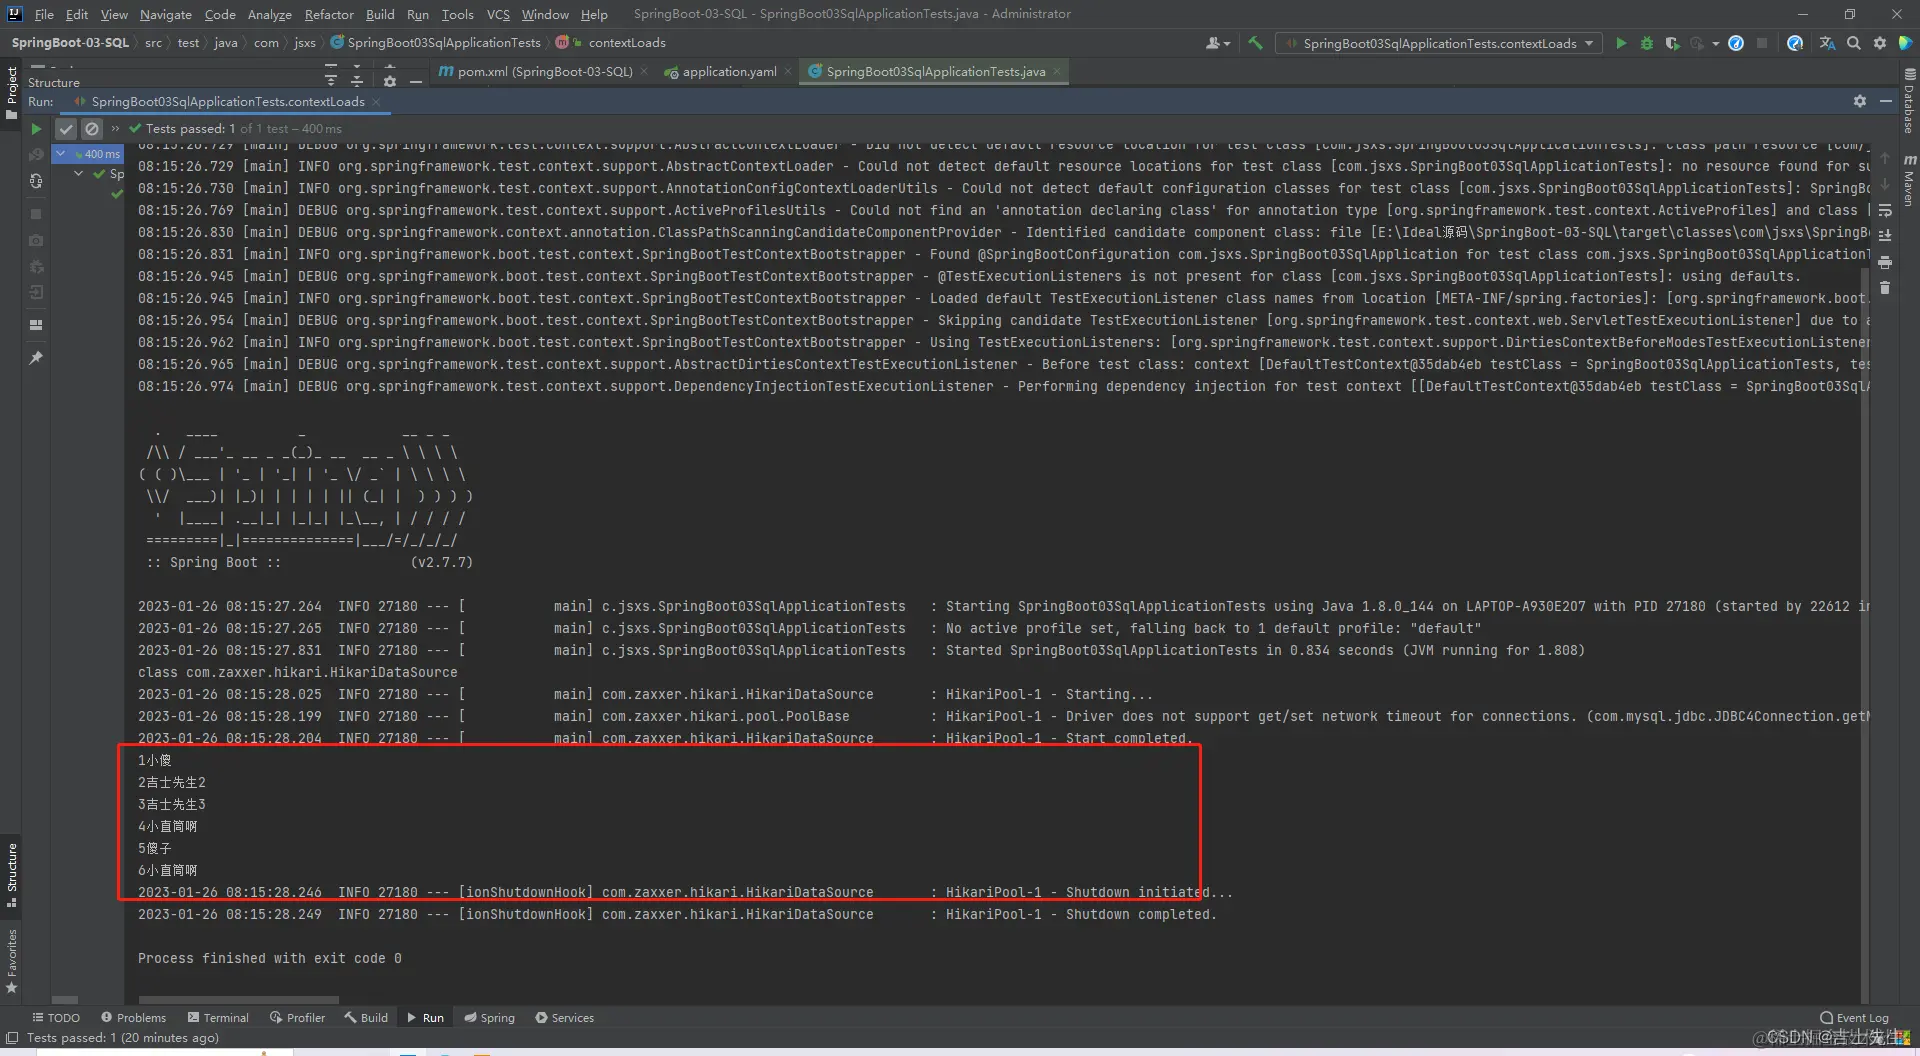Click the SpringBoot-03-SQL breadcrumb
This screenshot has width=1920, height=1056.
point(70,42)
